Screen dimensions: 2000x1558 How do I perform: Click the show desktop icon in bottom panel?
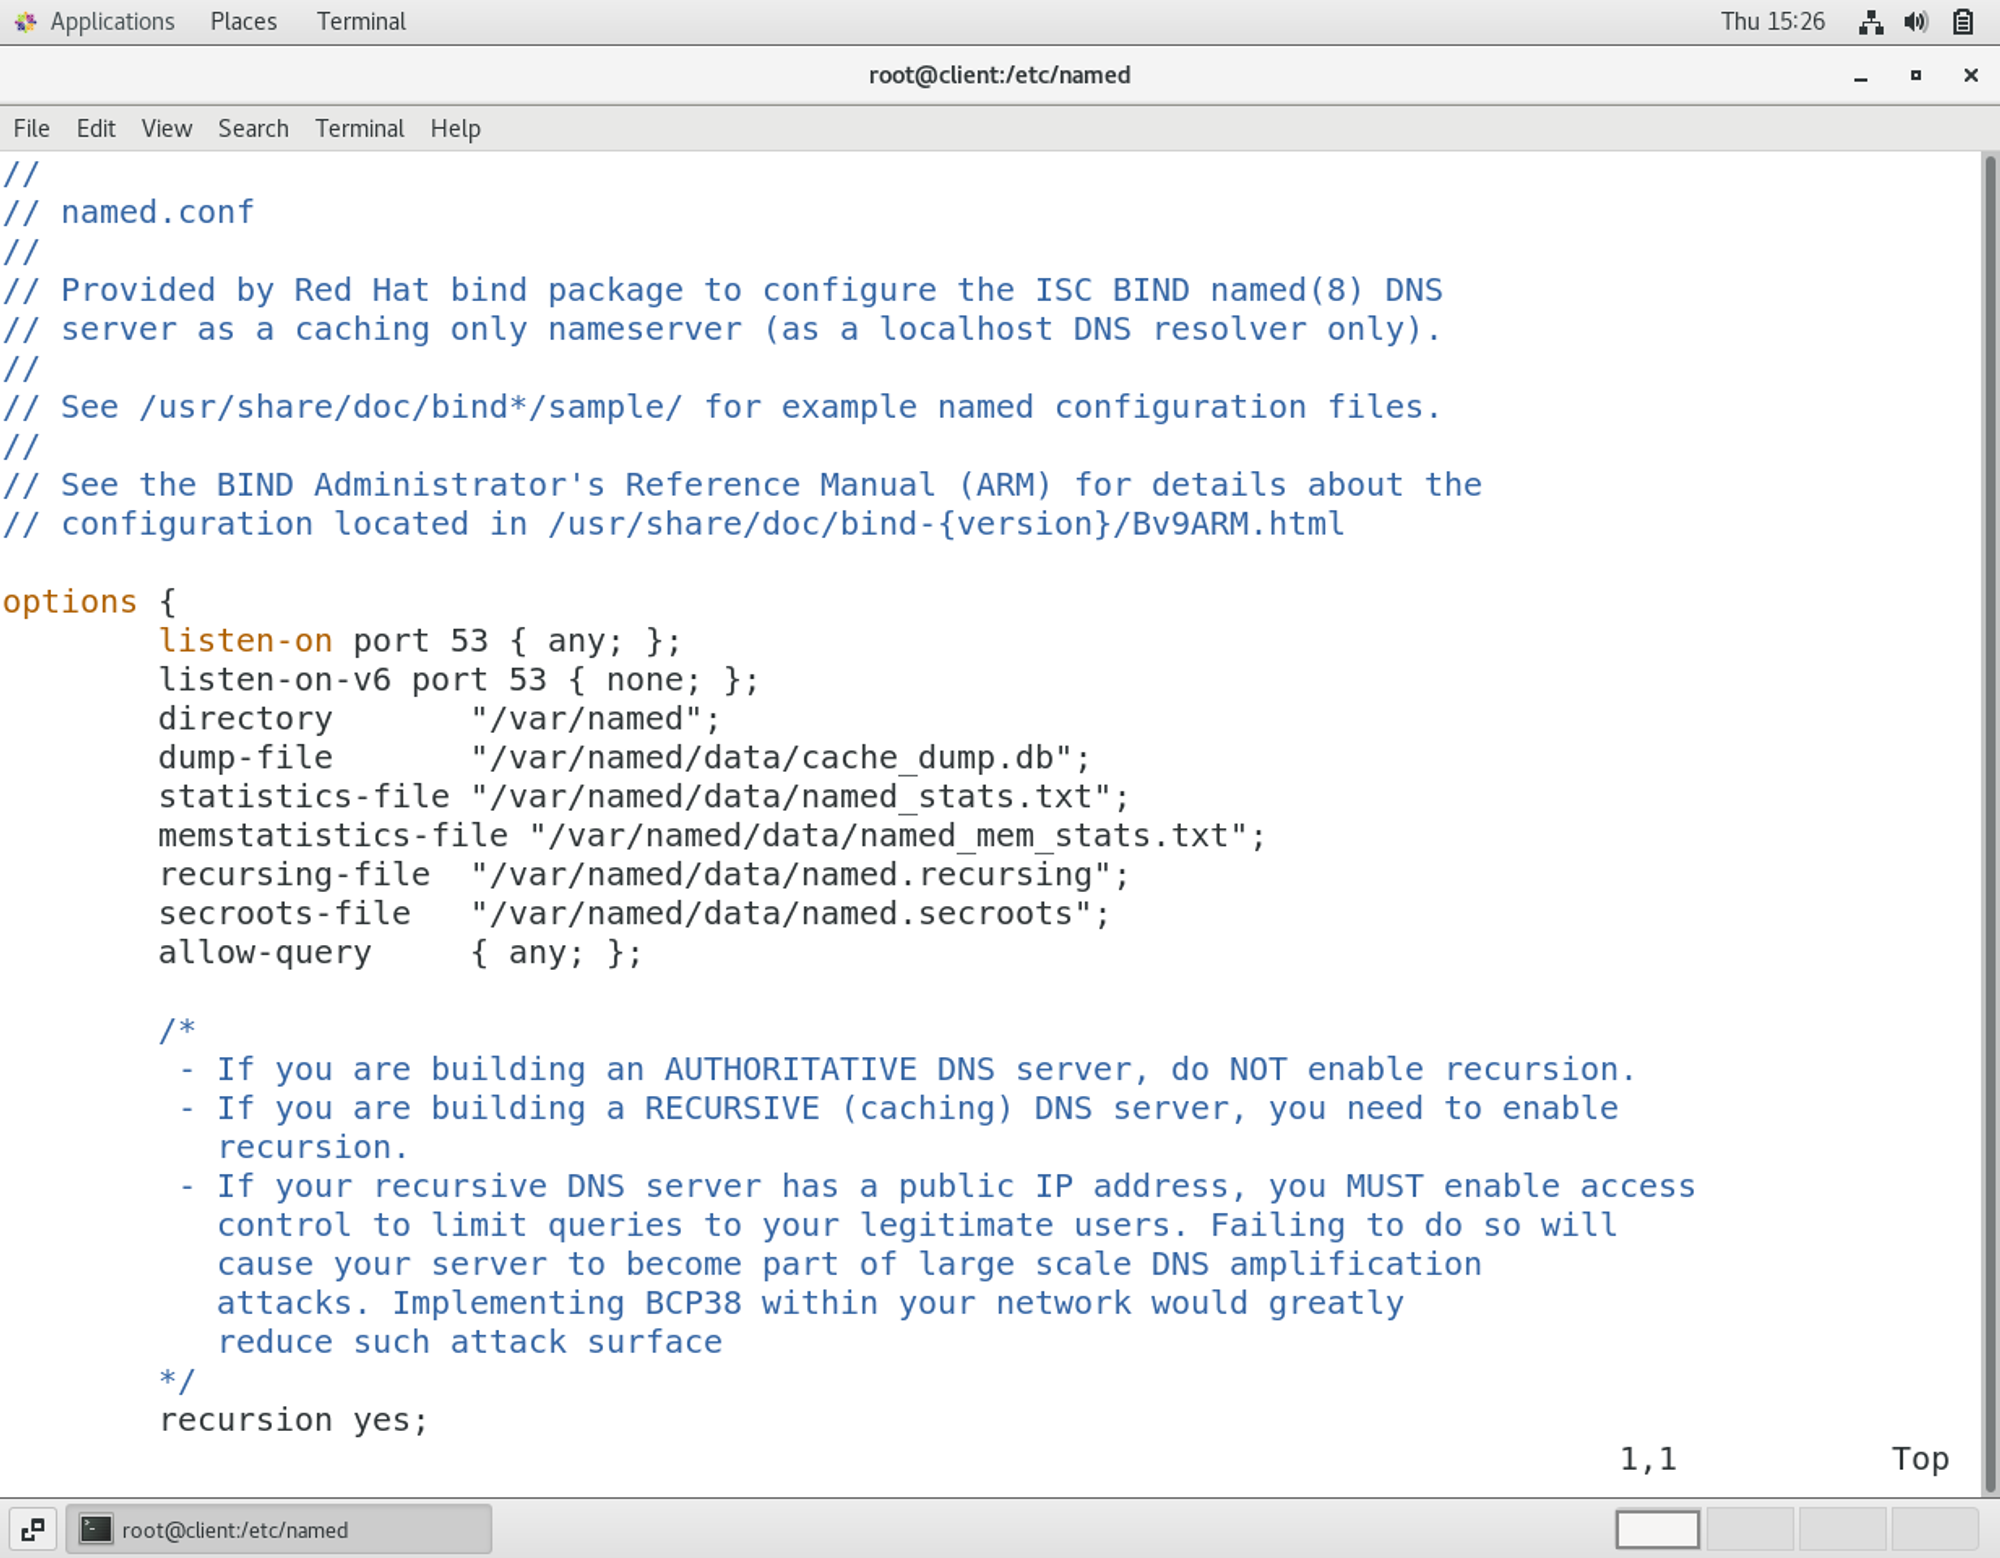pos(33,1530)
